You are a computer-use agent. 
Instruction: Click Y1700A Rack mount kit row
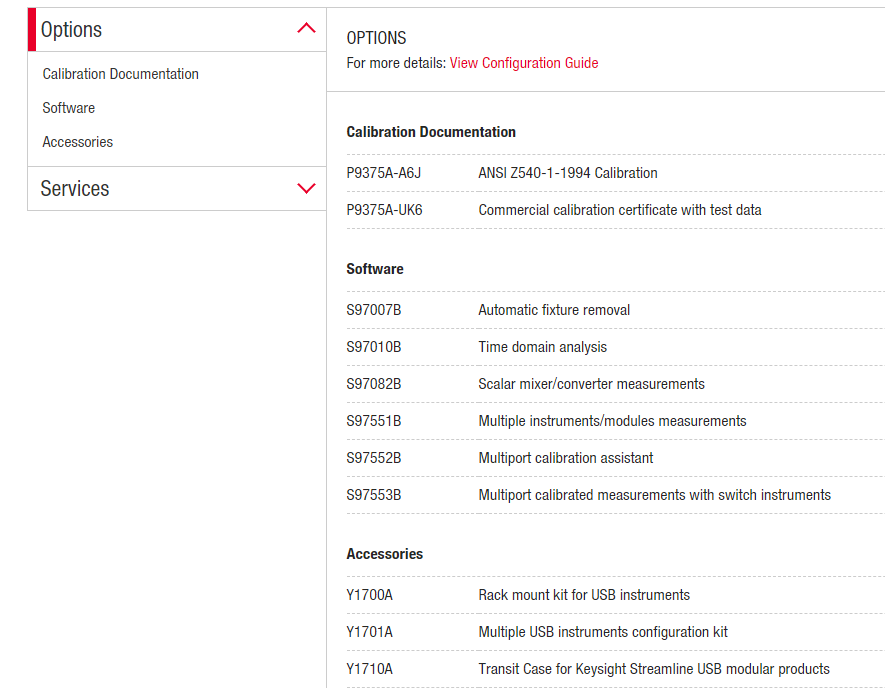click(615, 595)
